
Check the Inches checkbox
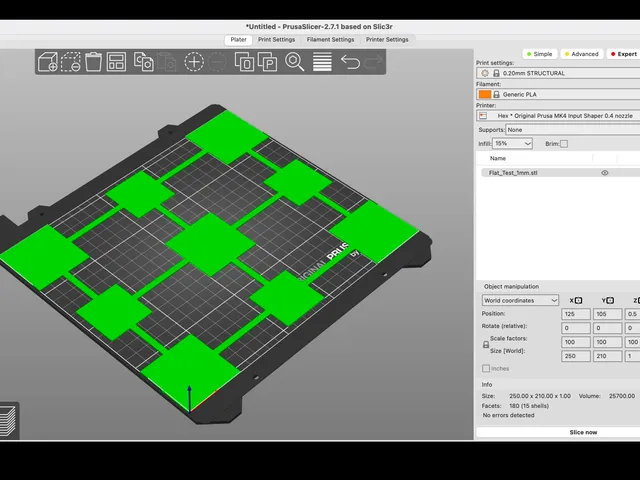tap(486, 368)
